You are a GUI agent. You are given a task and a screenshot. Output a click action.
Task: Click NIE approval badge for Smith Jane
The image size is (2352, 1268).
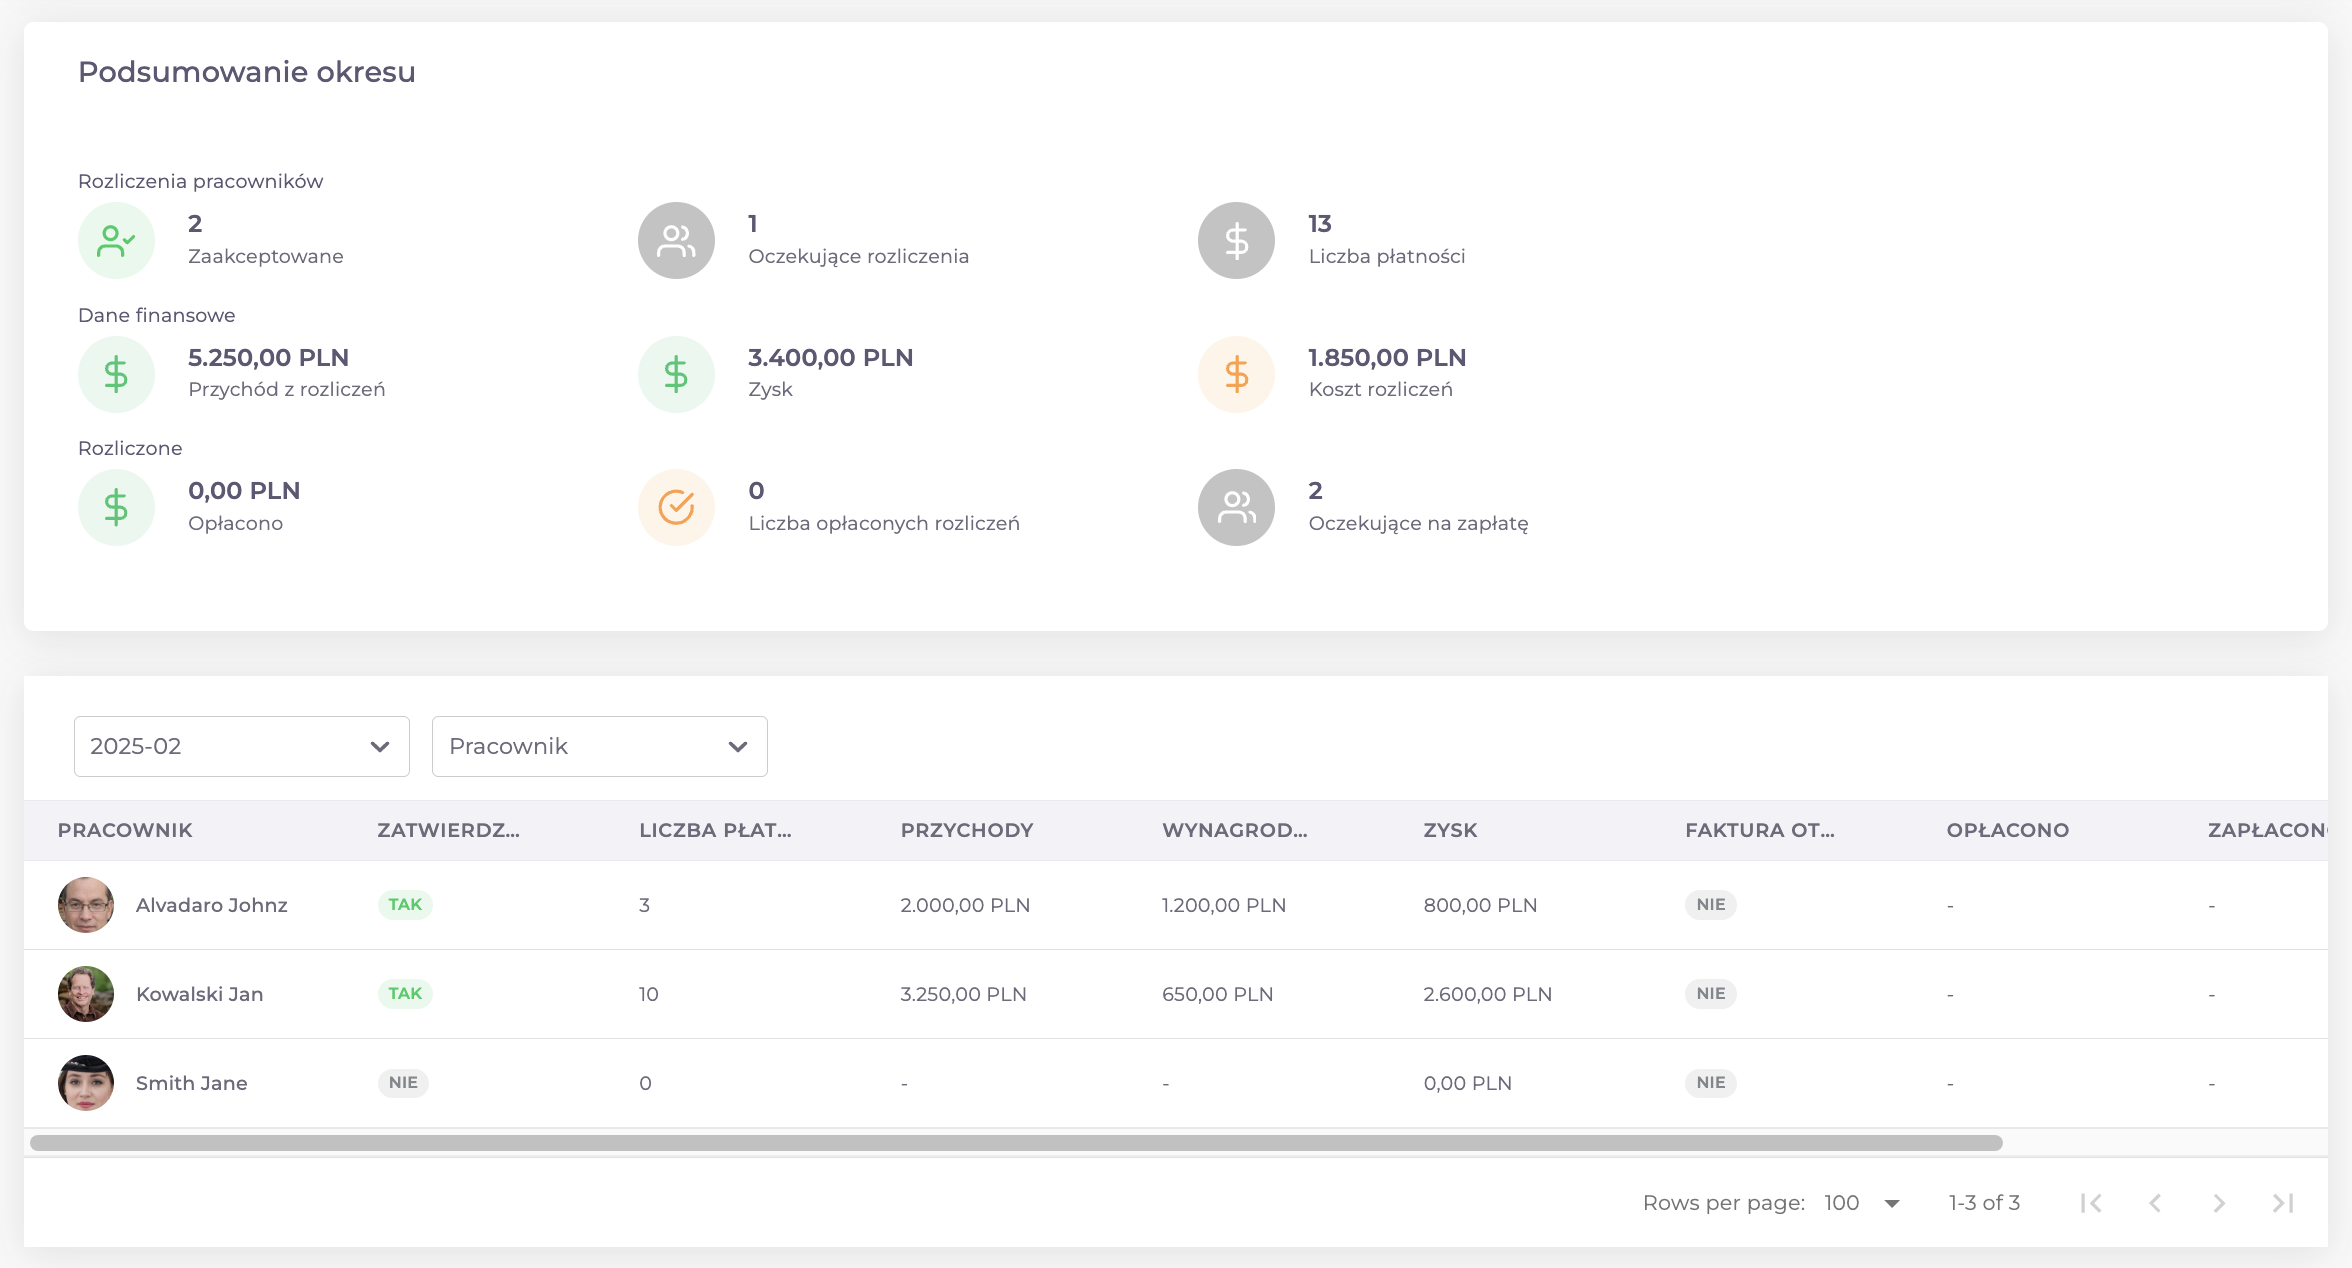403,1082
